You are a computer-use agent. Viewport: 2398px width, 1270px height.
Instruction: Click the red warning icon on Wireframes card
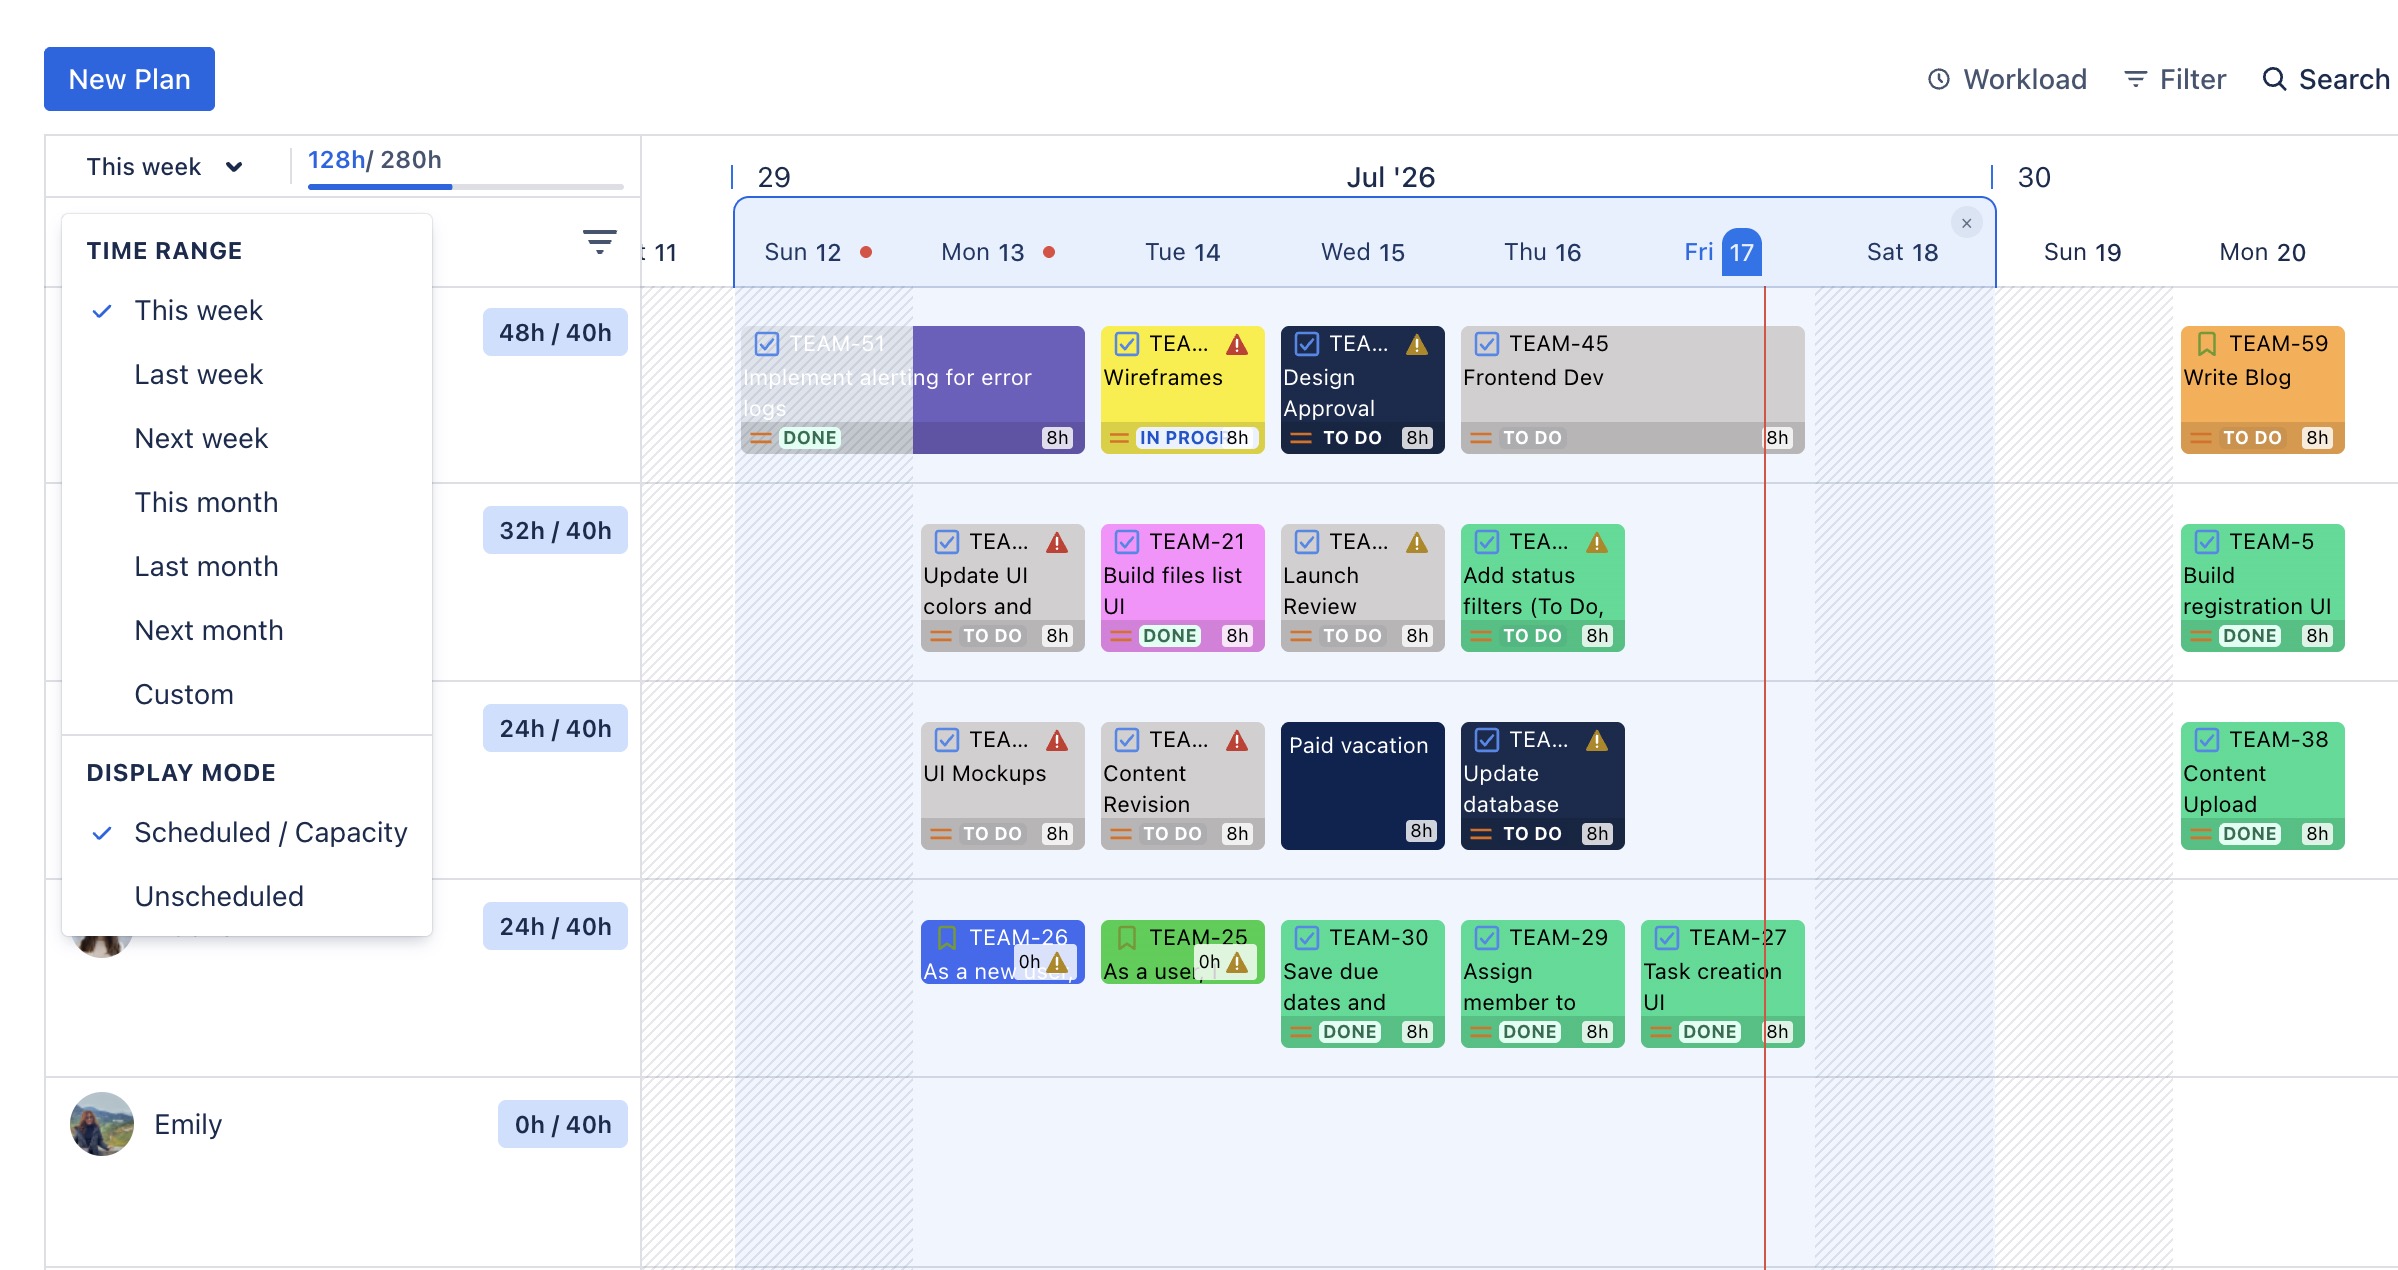pyautogui.click(x=1237, y=344)
